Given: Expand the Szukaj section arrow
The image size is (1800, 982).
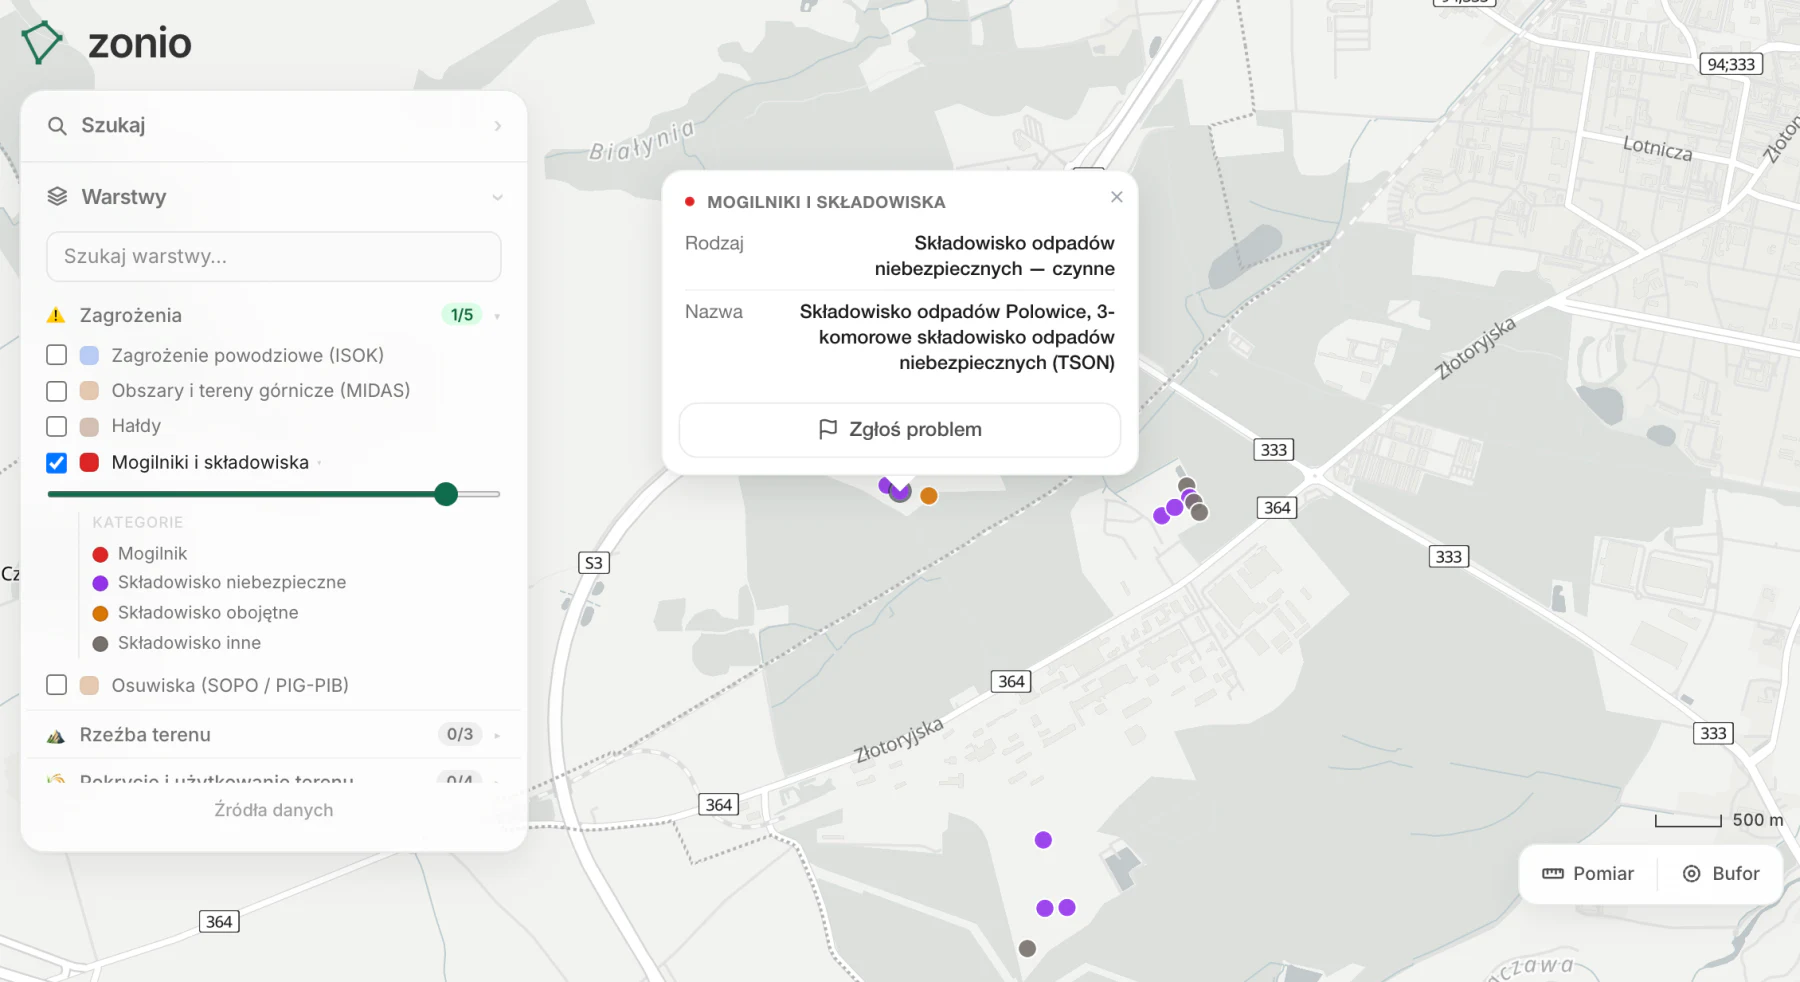Looking at the screenshot, I should tap(497, 126).
